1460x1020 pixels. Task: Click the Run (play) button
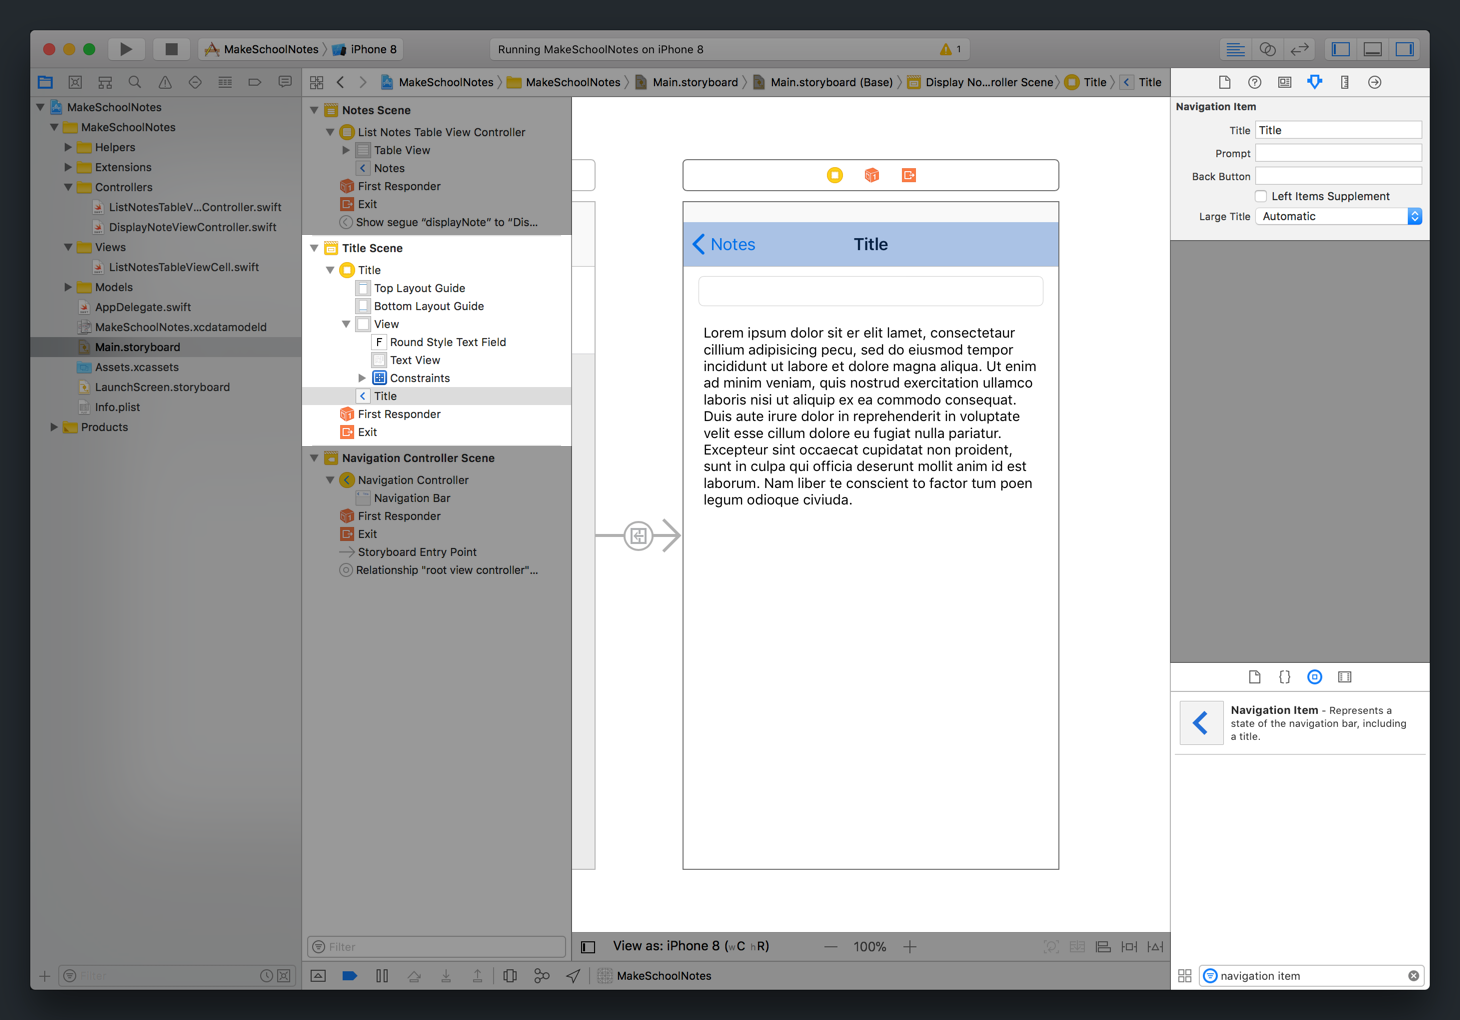click(x=125, y=49)
